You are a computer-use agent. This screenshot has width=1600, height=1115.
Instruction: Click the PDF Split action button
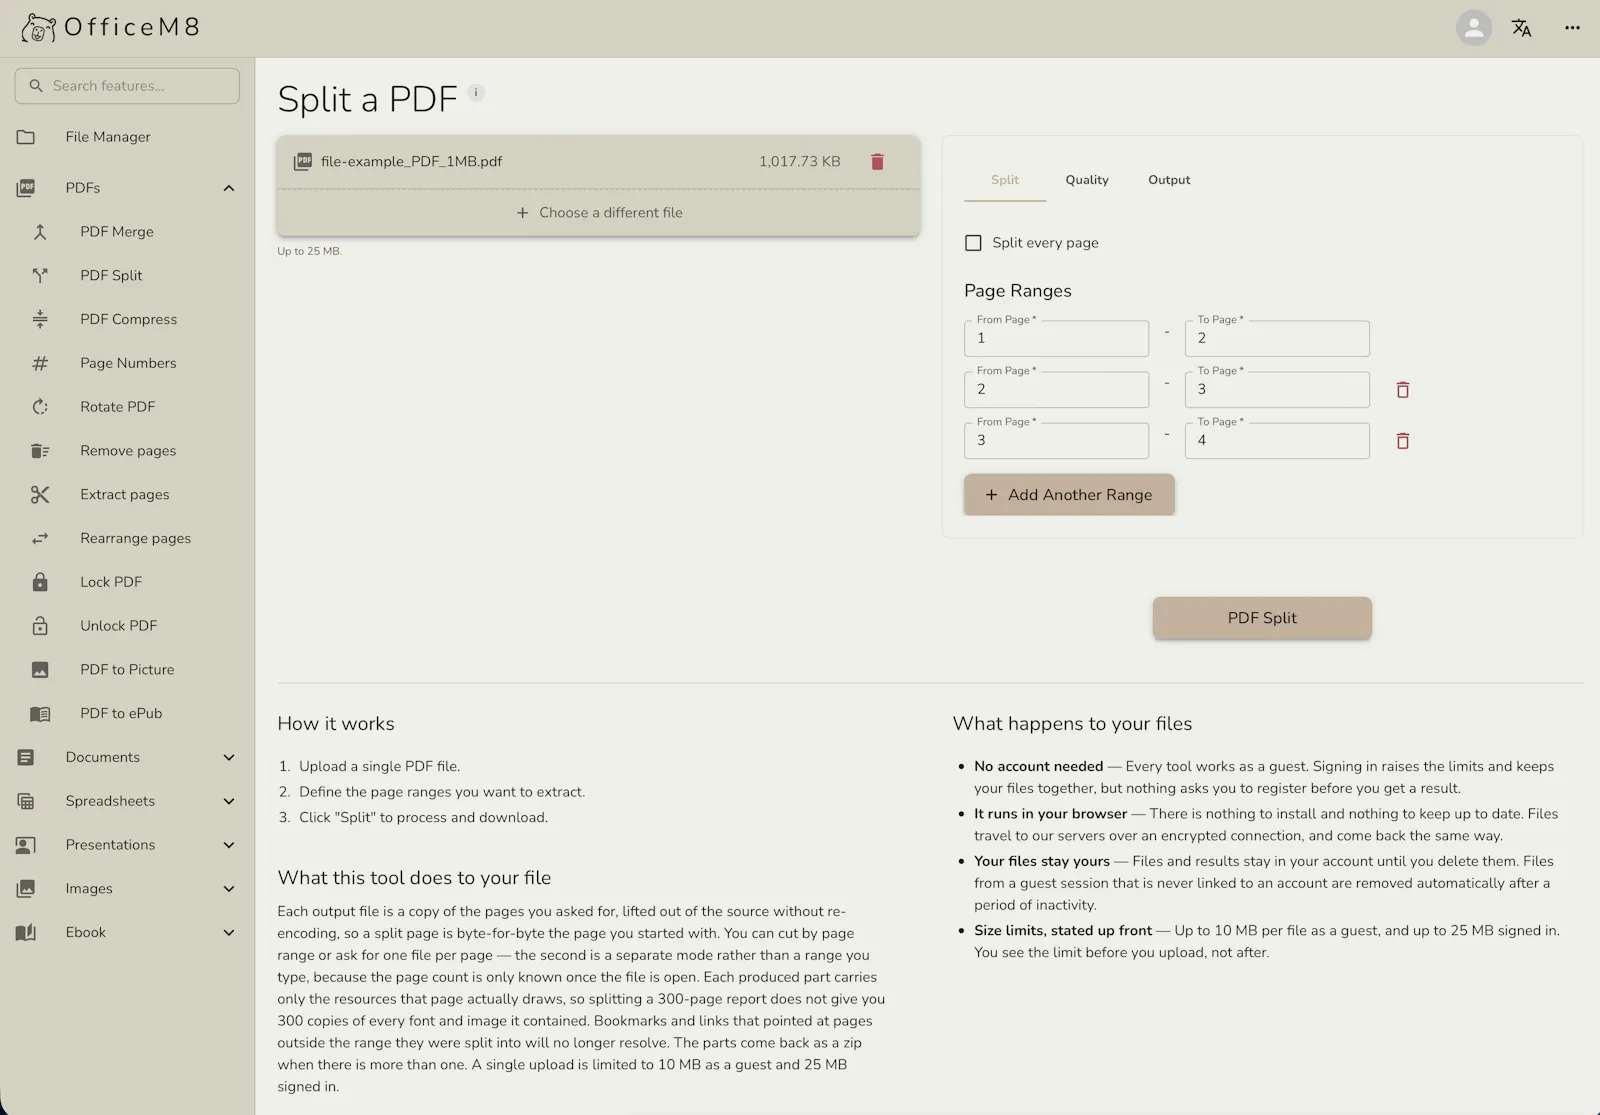(x=1262, y=618)
